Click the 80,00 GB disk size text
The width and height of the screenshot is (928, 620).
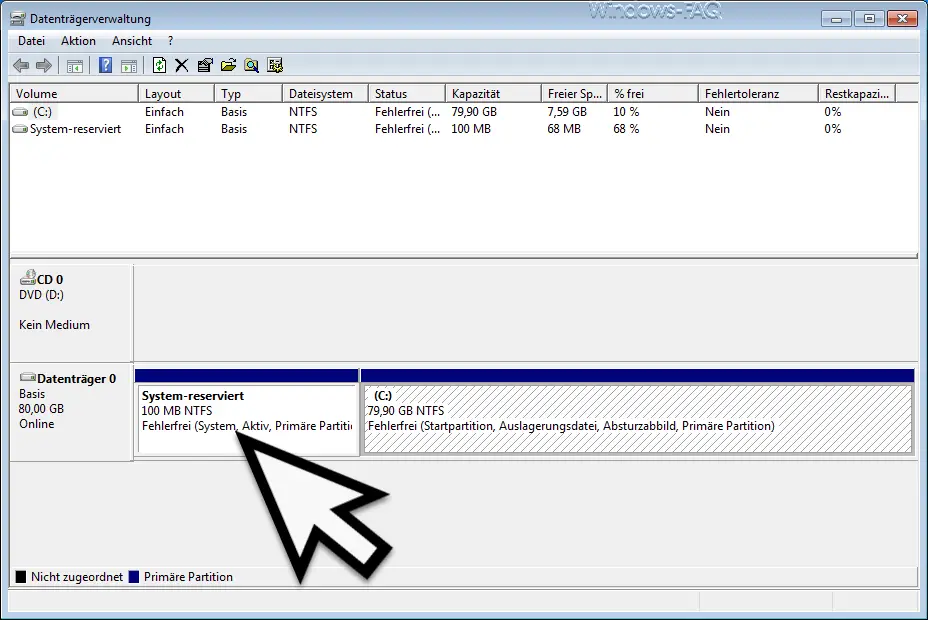coord(41,409)
